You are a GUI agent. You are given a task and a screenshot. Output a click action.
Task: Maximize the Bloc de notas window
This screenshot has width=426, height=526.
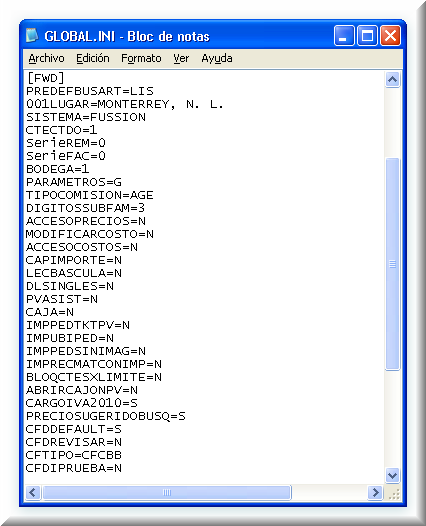point(367,35)
